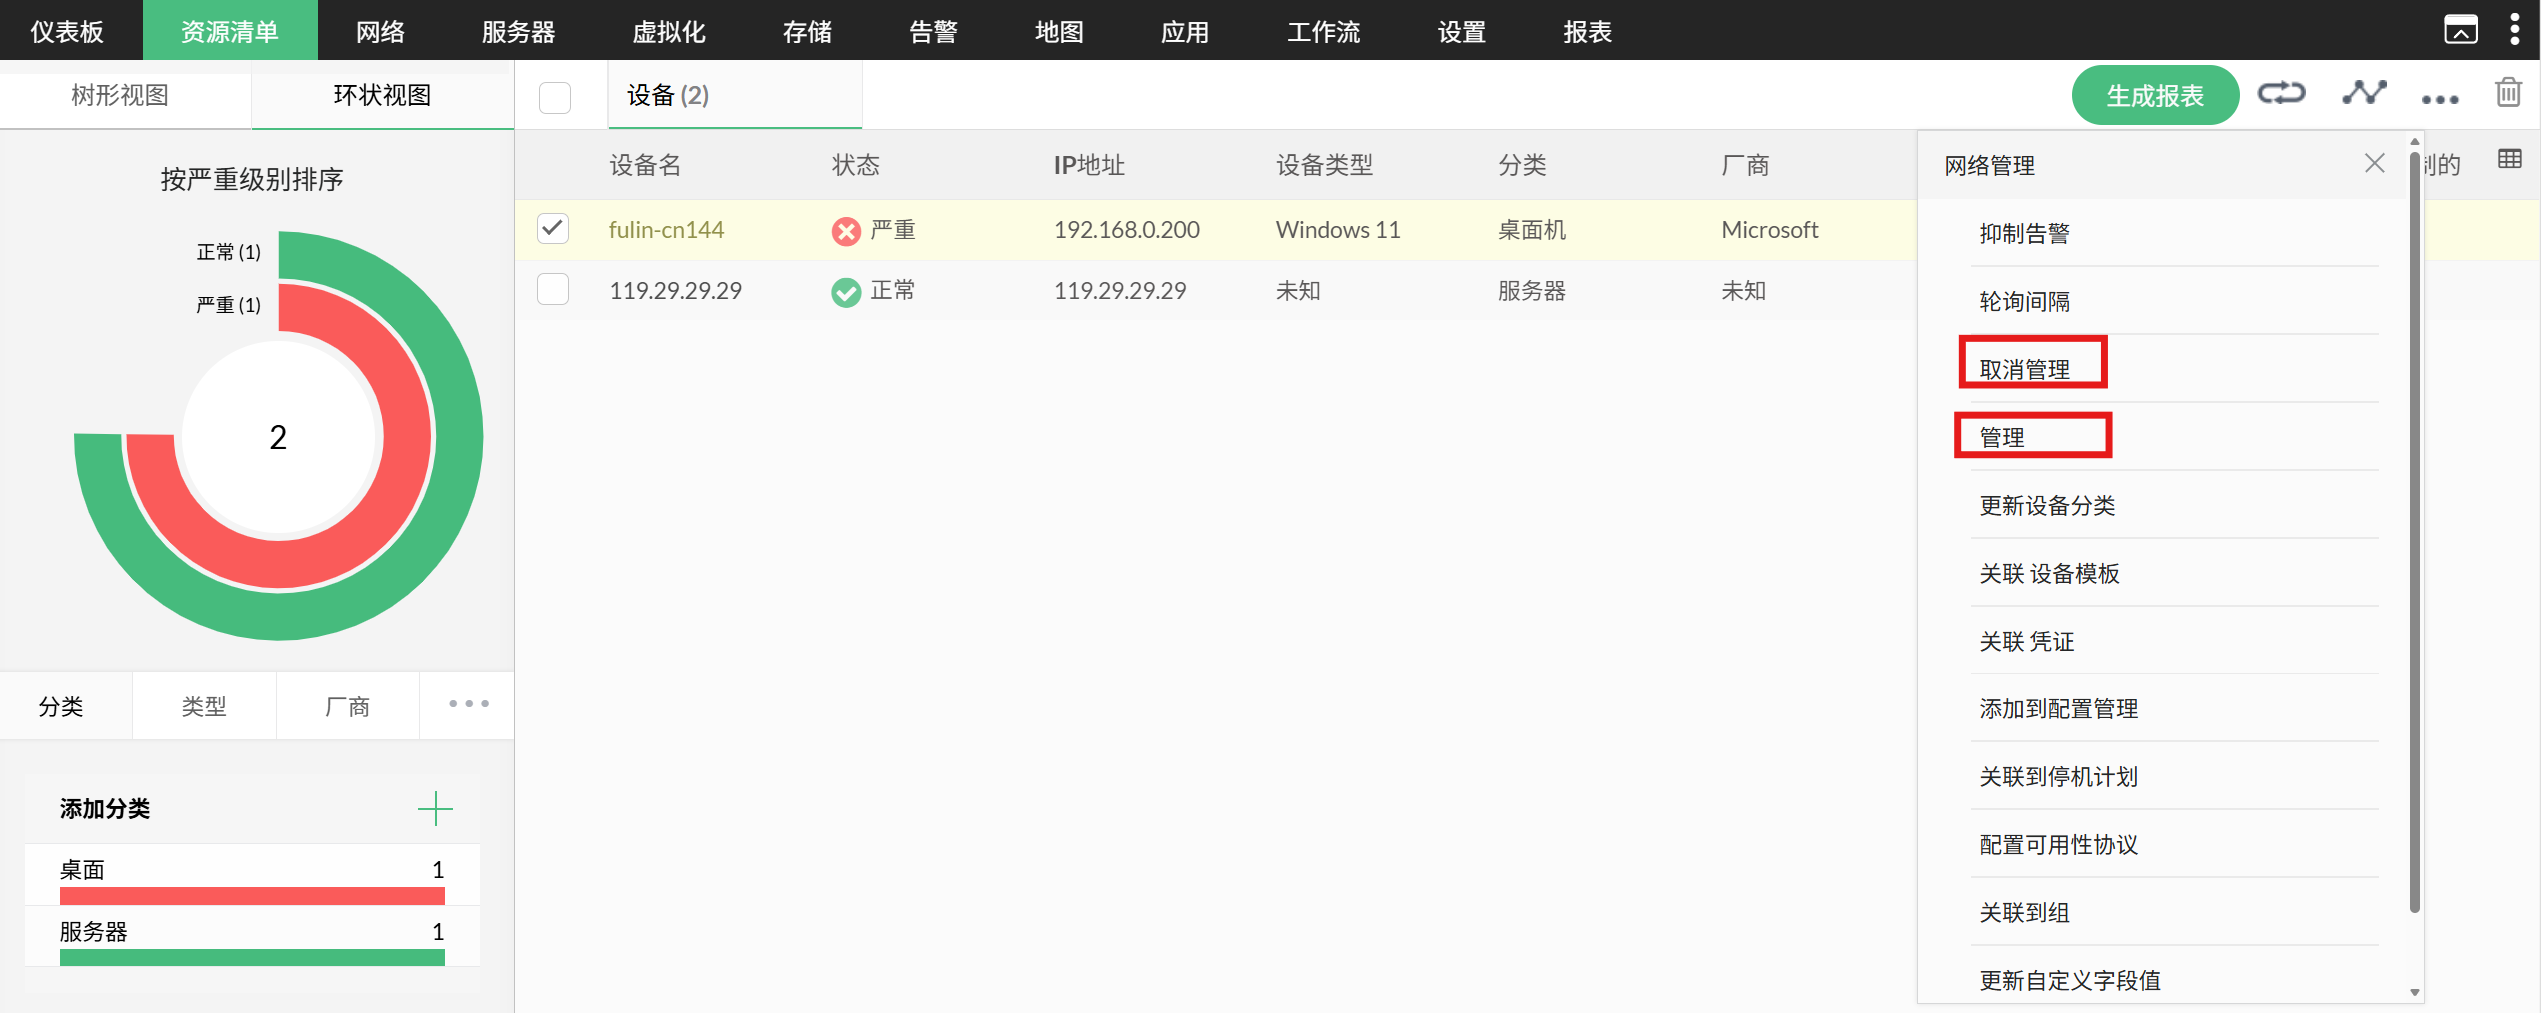Open the 服务器 menu
2542x1013 pixels.
coord(518,31)
